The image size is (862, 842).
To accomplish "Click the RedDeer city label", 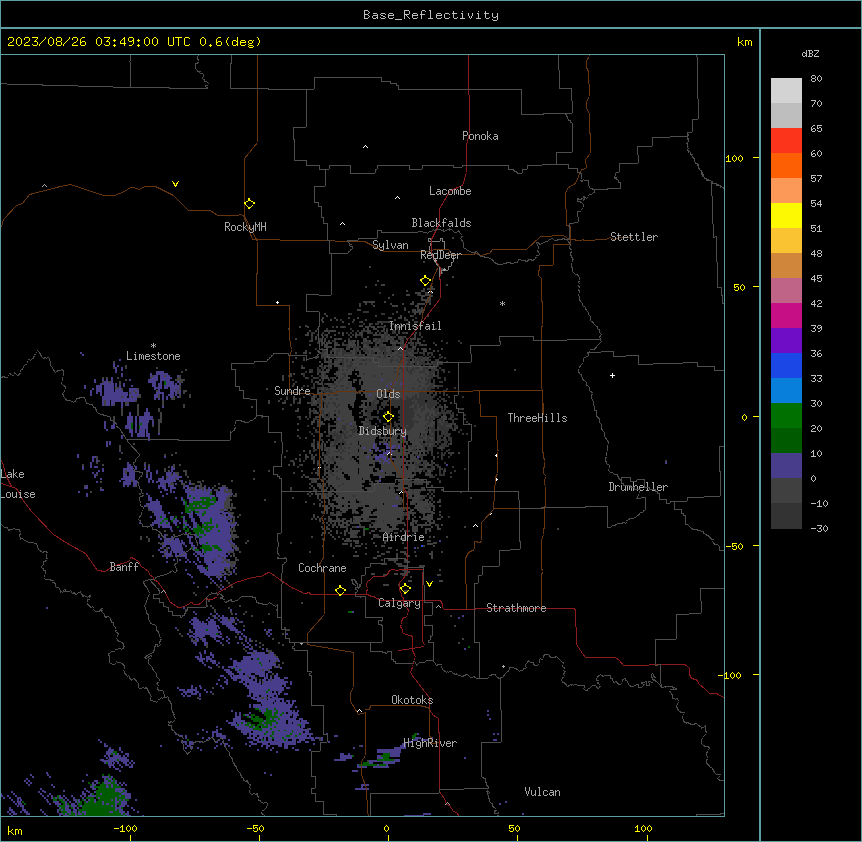I will pyautogui.click(x=440, y=255).
